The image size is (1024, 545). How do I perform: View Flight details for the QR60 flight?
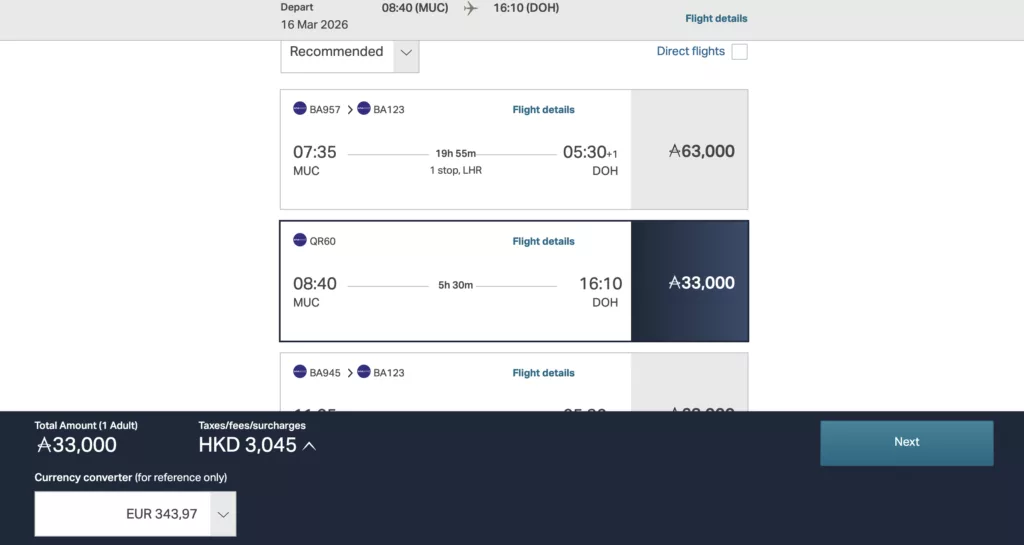543,241
